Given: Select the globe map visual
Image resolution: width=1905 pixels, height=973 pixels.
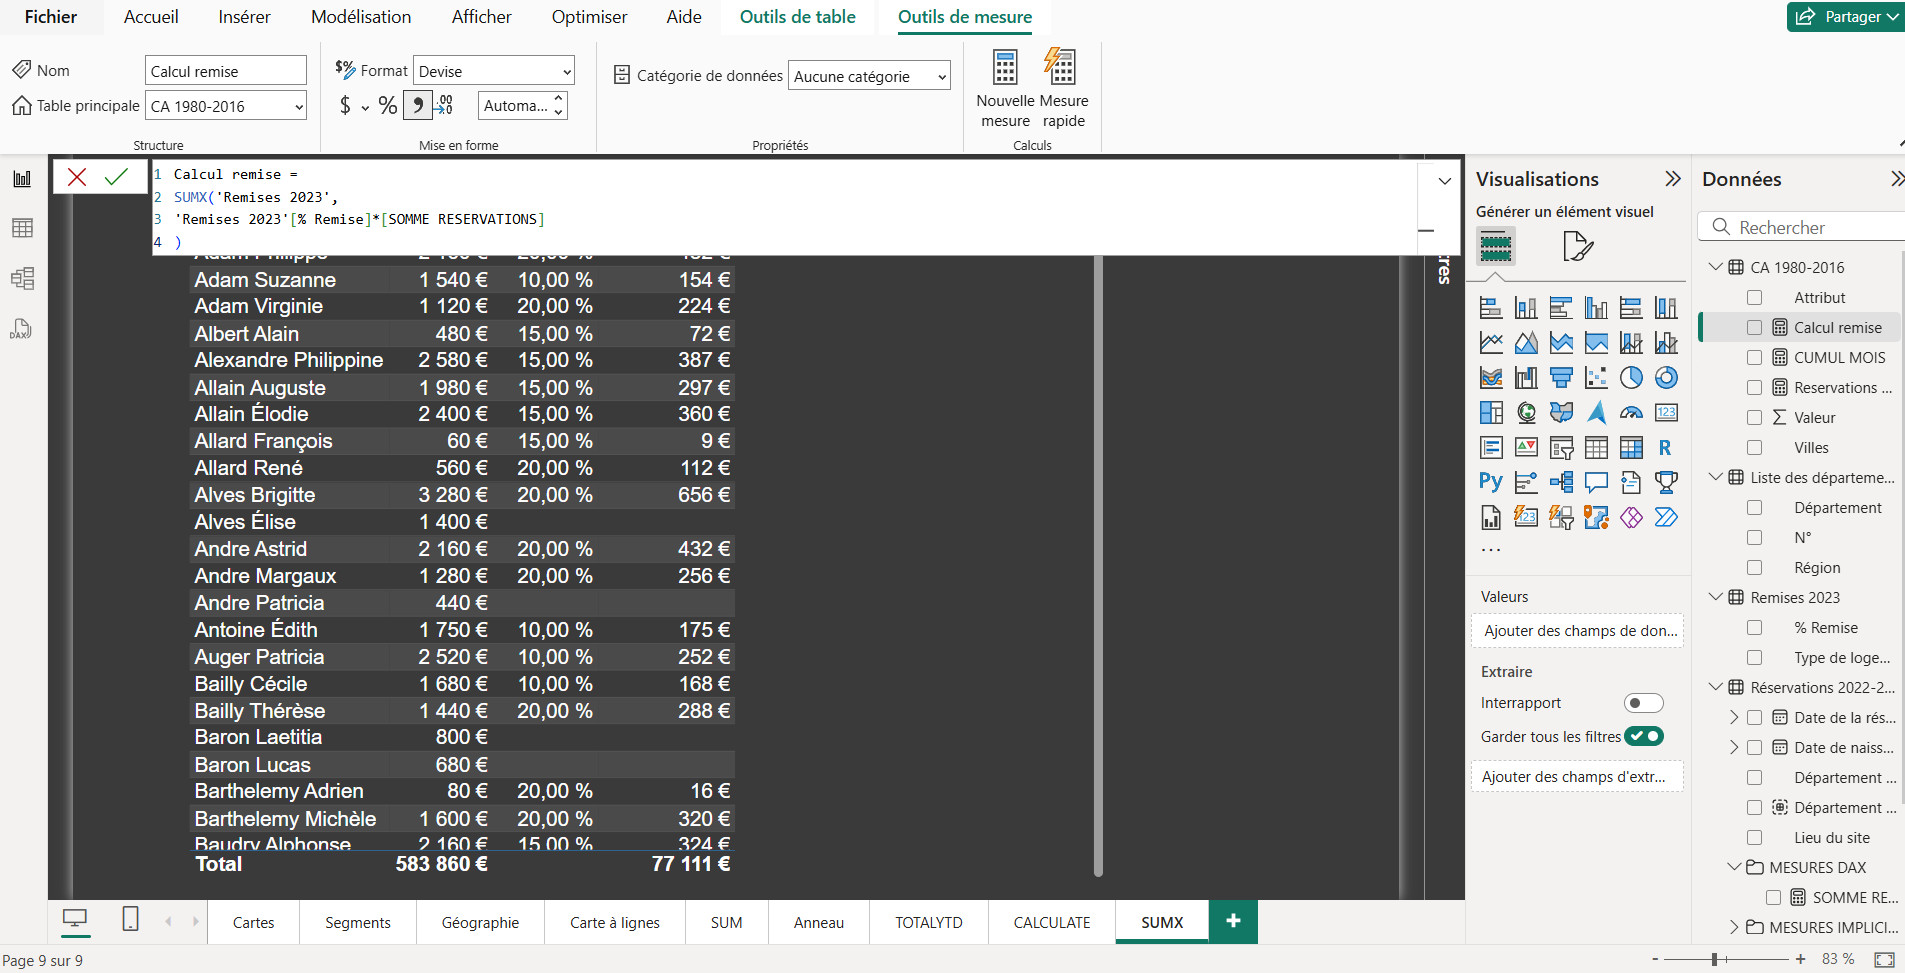Looking at the screenshot, I should (x=1526, y=412).
